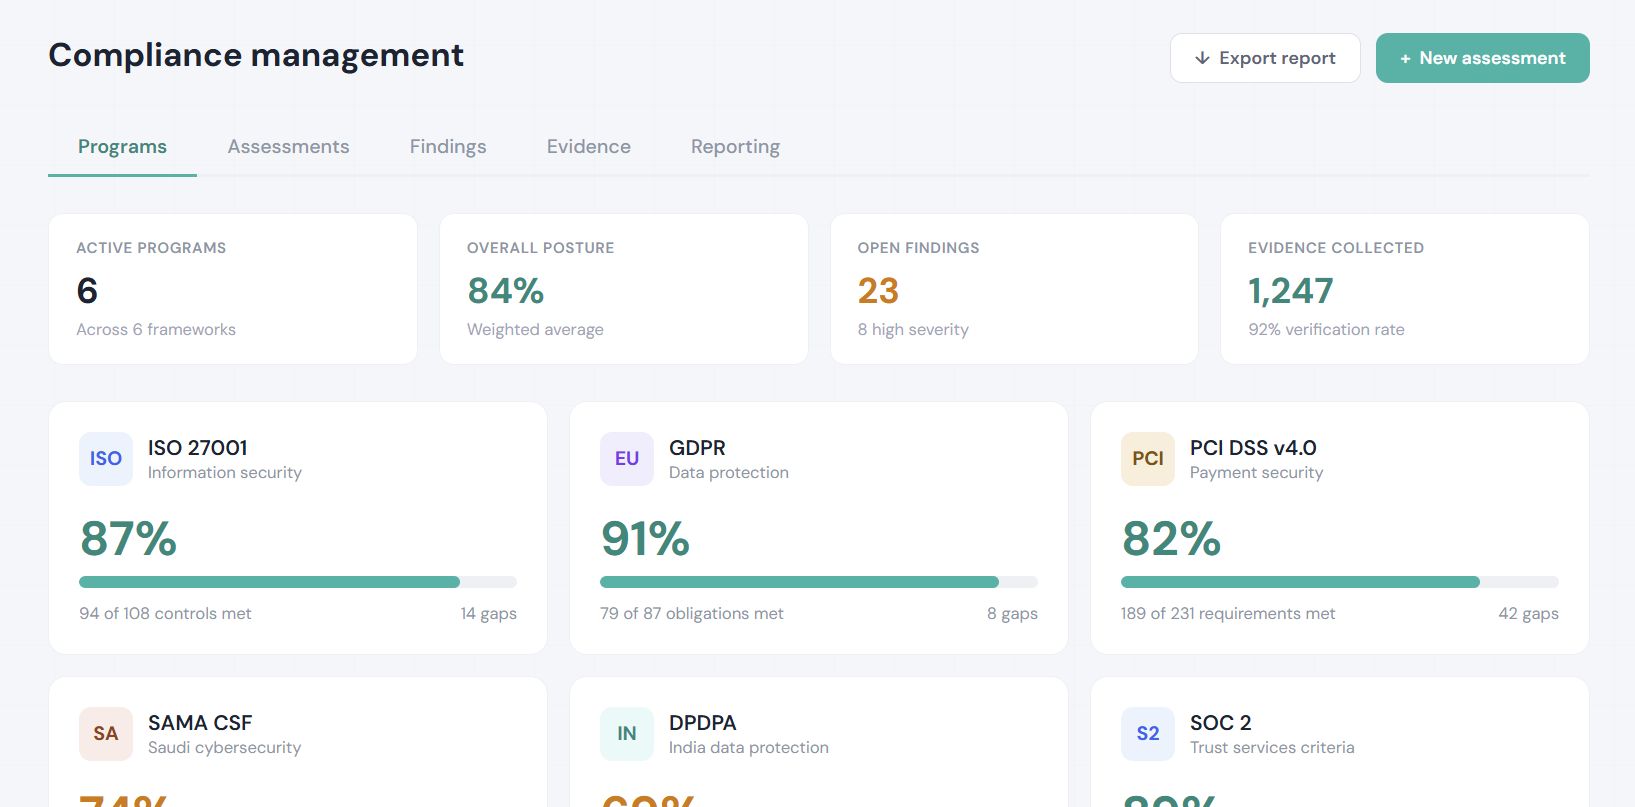Click '189 of 231 requirements met'
1635x807 pixels.
[1228, 614]
